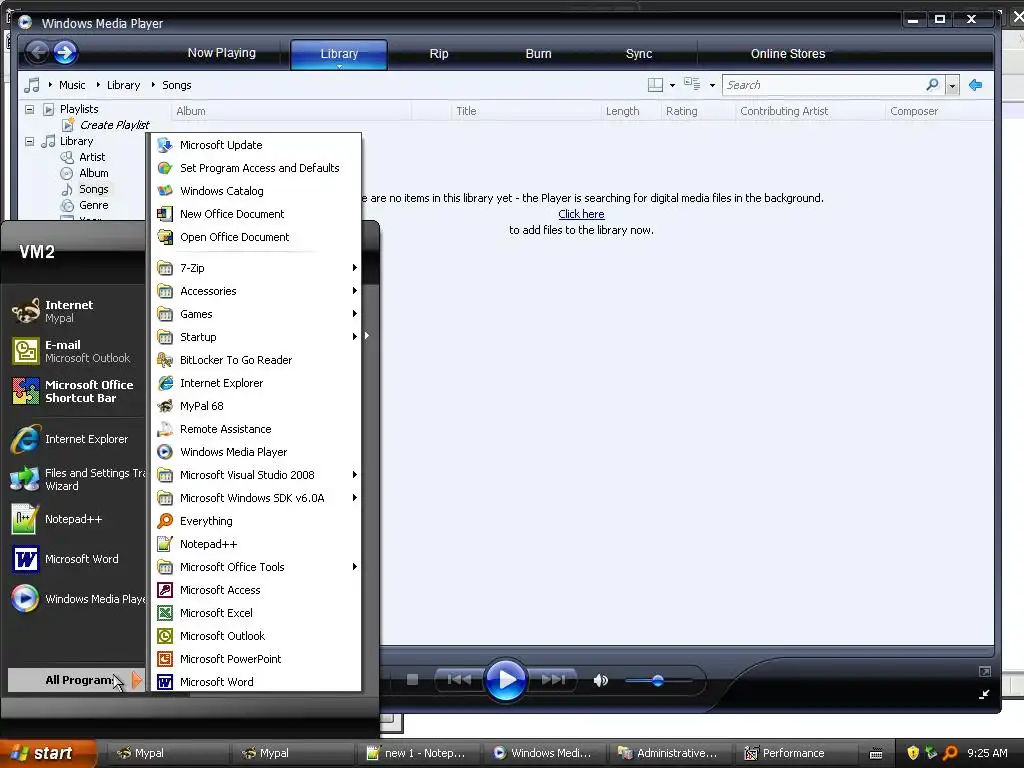1024x768 pixels.
Task: Open Microsoft PowerPoint
Action: pyautogui.click(x=256, y=659)
